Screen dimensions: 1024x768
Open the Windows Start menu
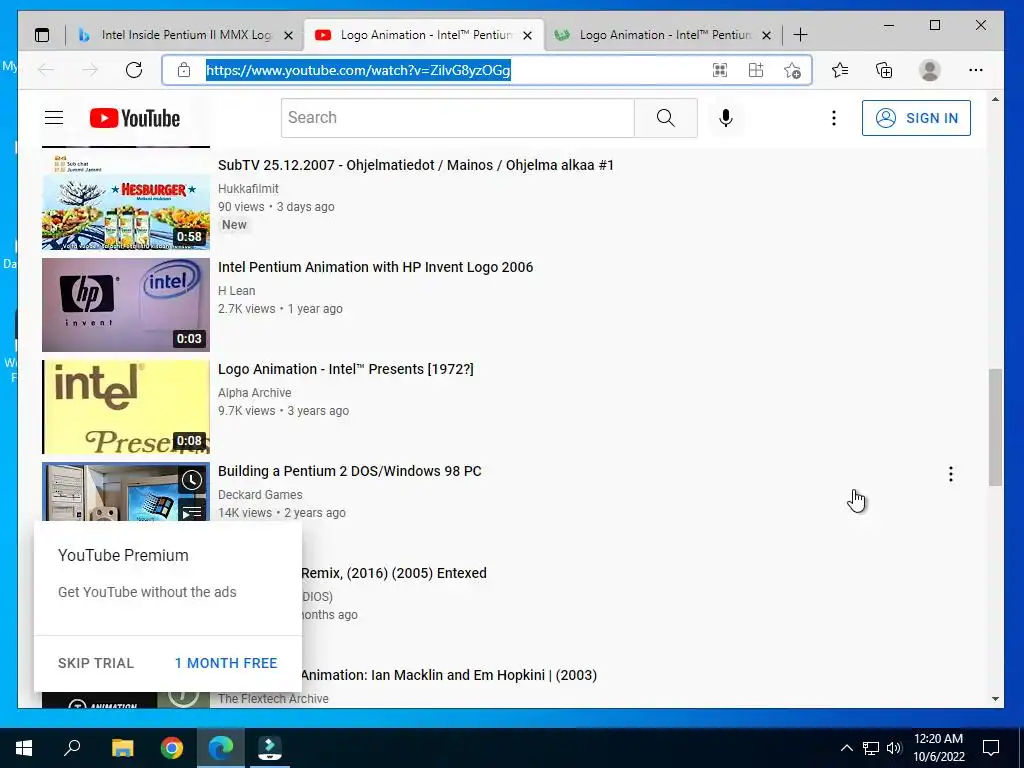24,748
